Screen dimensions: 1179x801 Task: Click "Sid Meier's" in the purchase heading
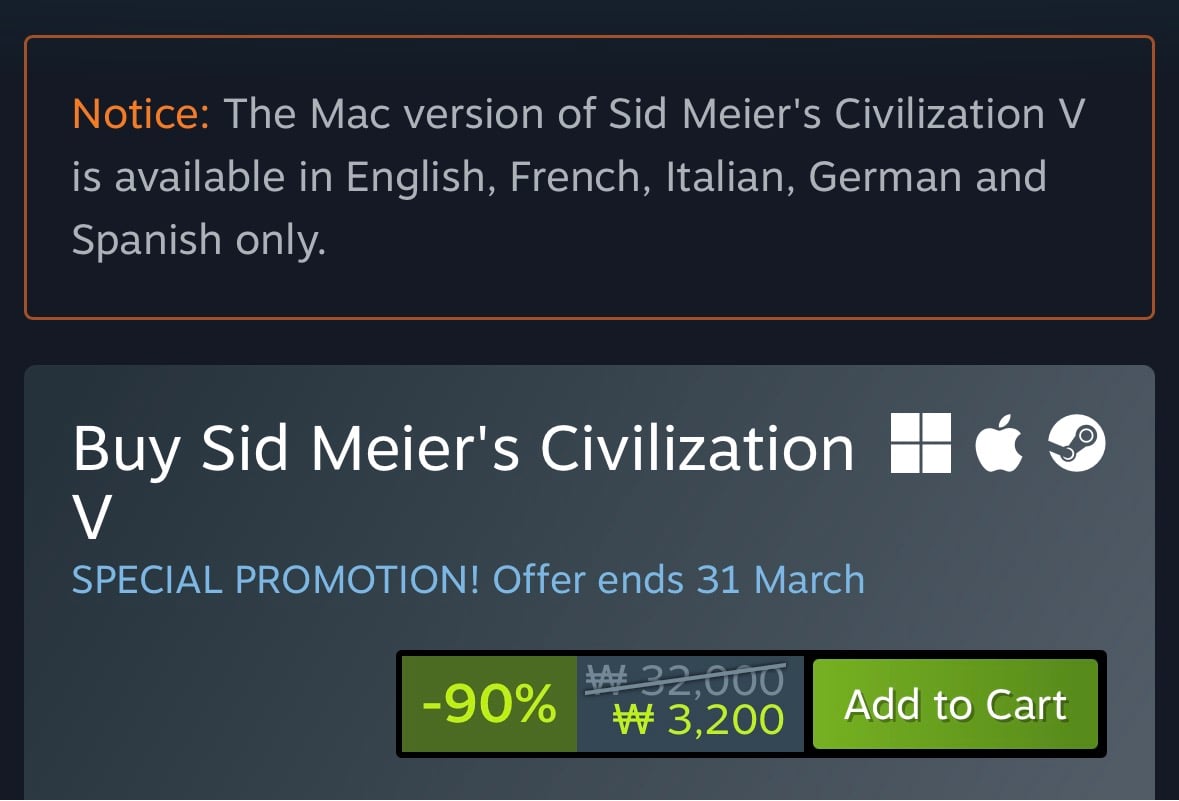tap(360, 450)
